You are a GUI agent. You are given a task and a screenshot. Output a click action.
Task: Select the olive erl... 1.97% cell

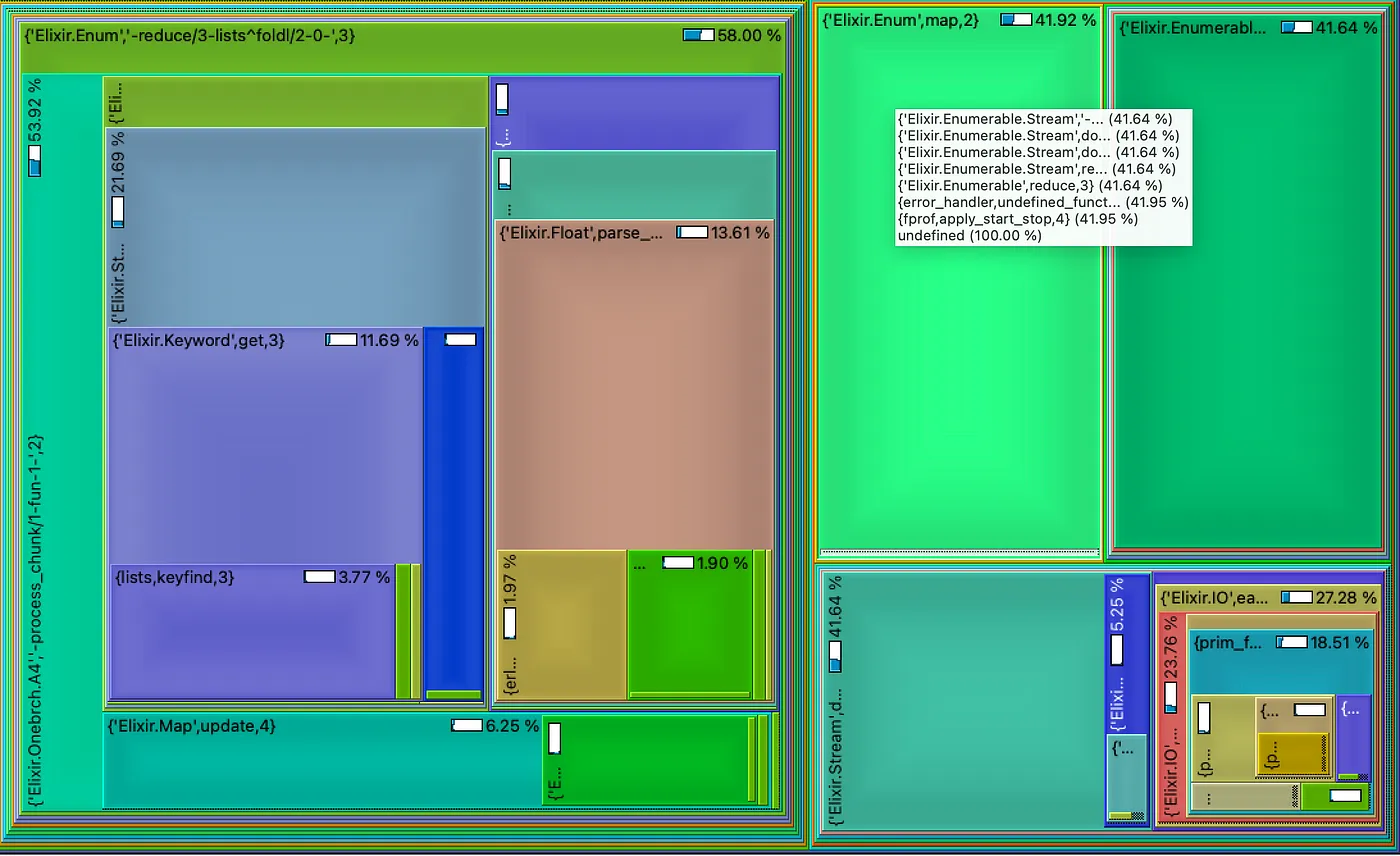coord(561,624)
